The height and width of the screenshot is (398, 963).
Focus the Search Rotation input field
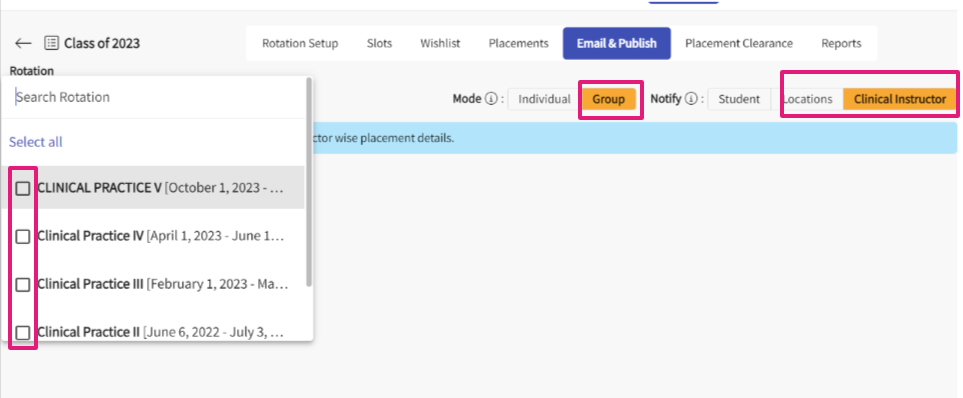click(x=154, y=97)
